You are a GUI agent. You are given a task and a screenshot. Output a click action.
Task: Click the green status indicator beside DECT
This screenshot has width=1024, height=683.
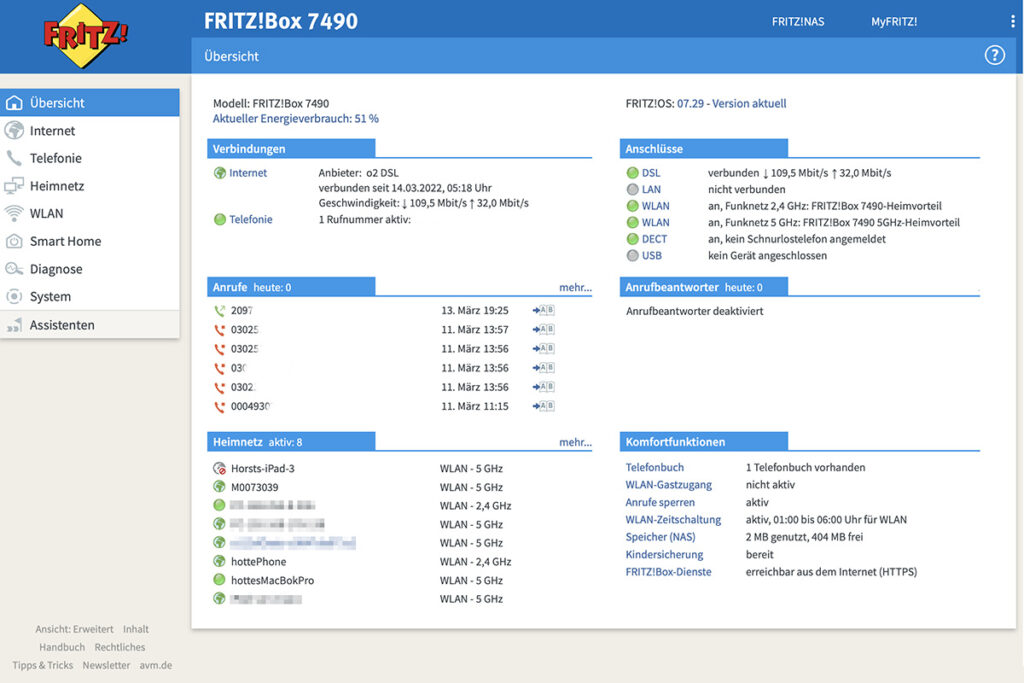[632, 239]
